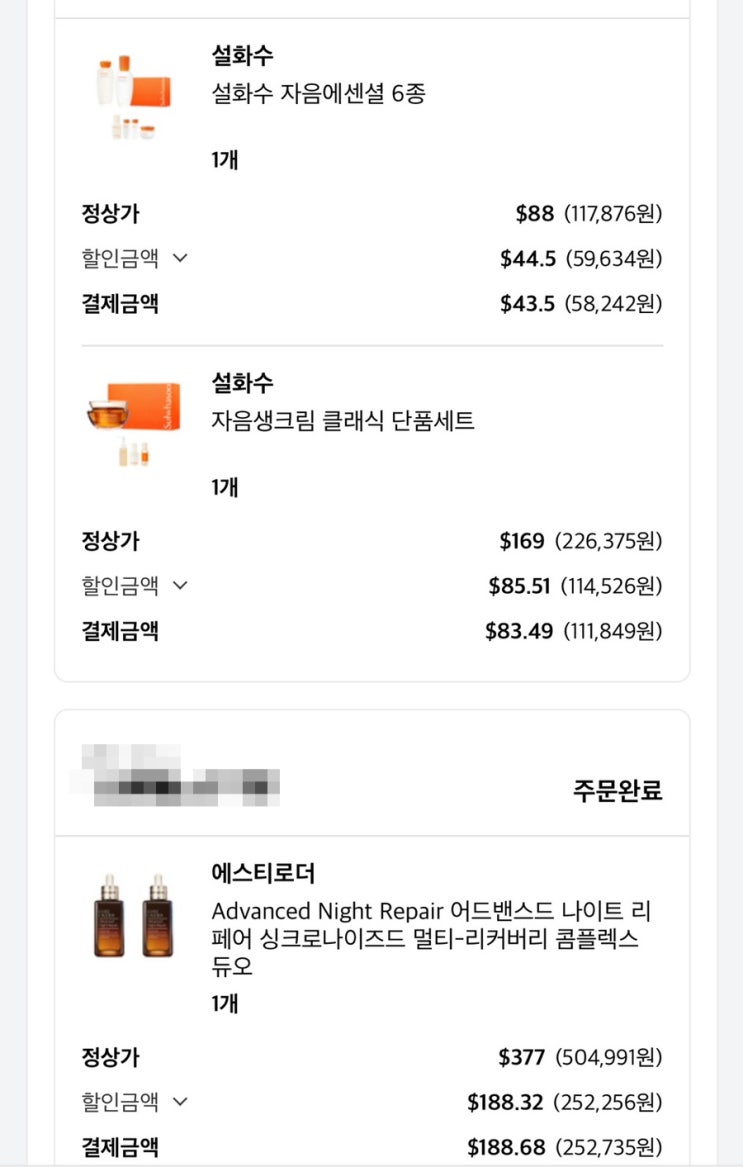Tap 설화수 brand above 자음생크림 클래식

[242, 382]
